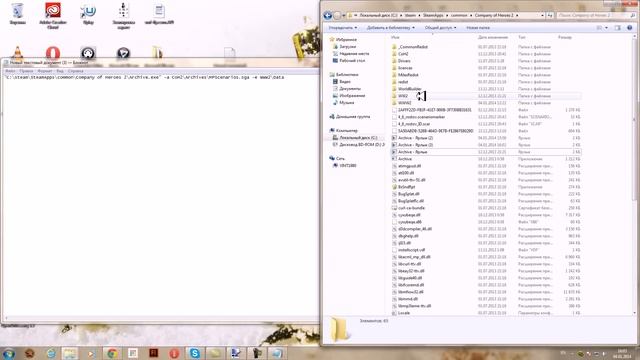Refresh the Explorer address bar

tap(550, 16)
